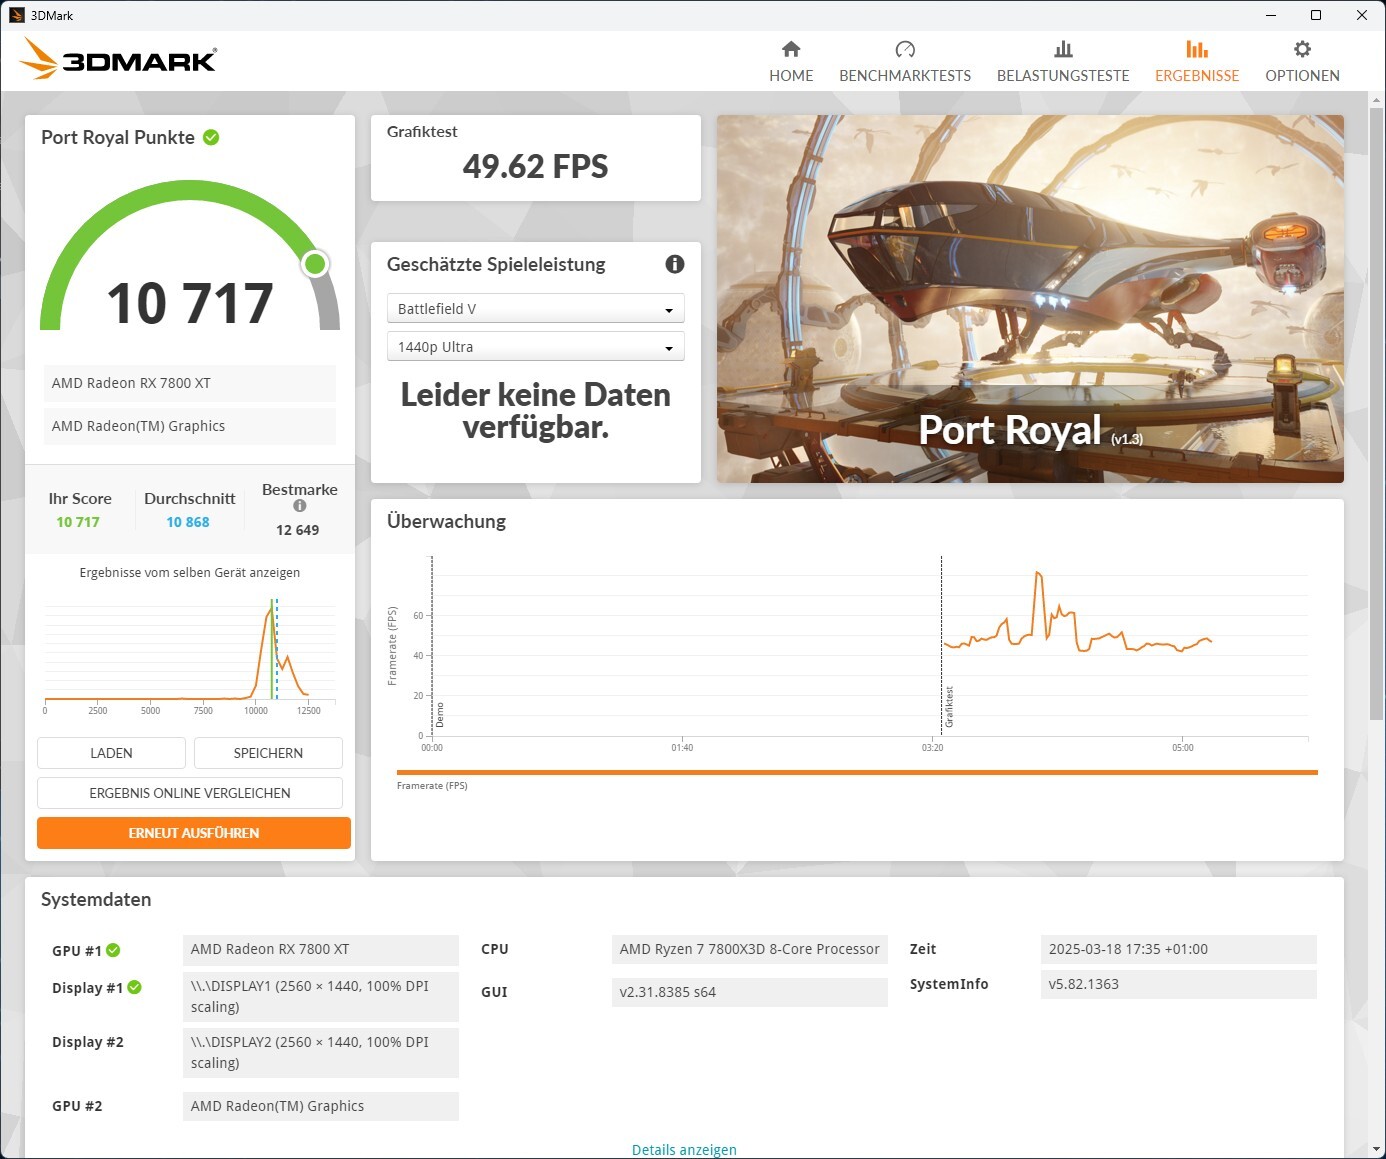
Task: Click the Details anzeigen link
Action: (684, 1150)
